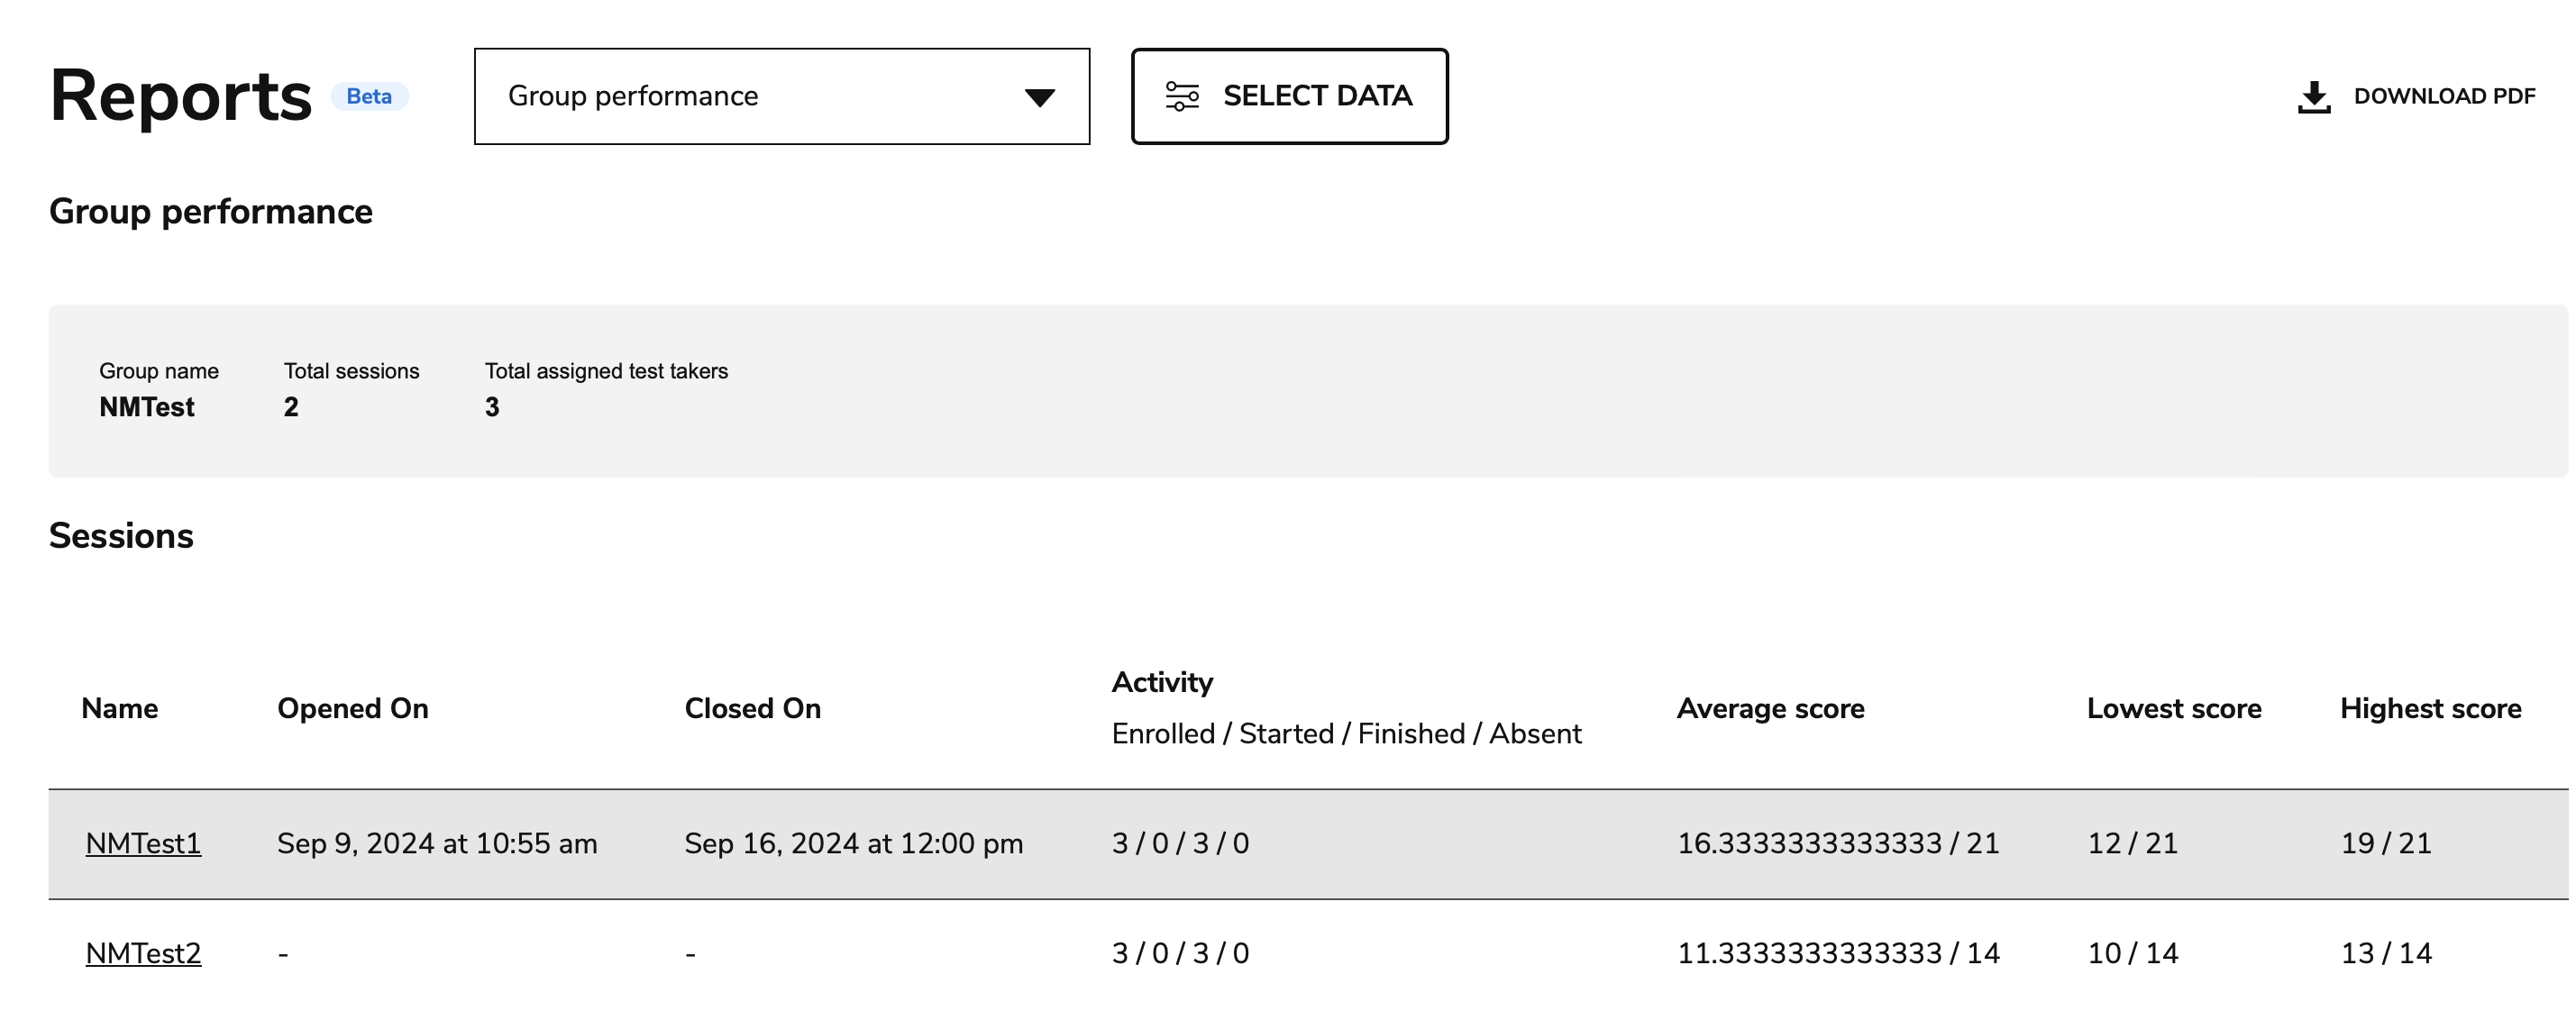This screenshot has height=1029, width=2576.
Task: Click the Name column header
Action: click(x=119, y=708)
